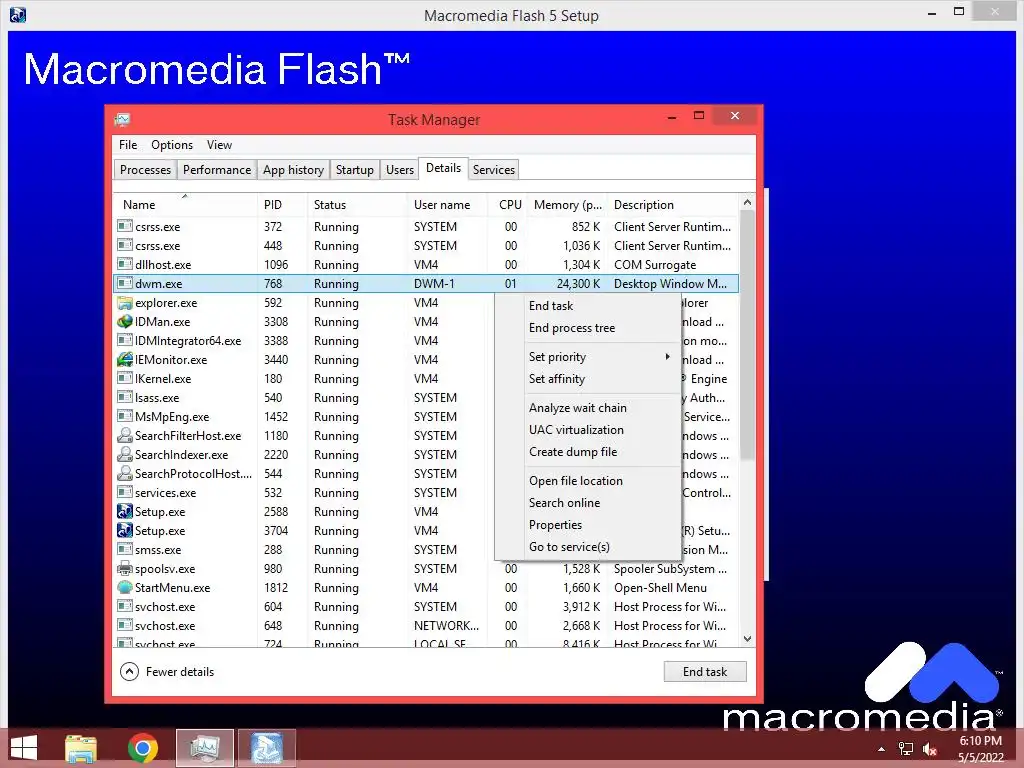The image size is (1024, 768).
Task: Click the StartMenu.exe shell icon
Action: click(125, 588)
